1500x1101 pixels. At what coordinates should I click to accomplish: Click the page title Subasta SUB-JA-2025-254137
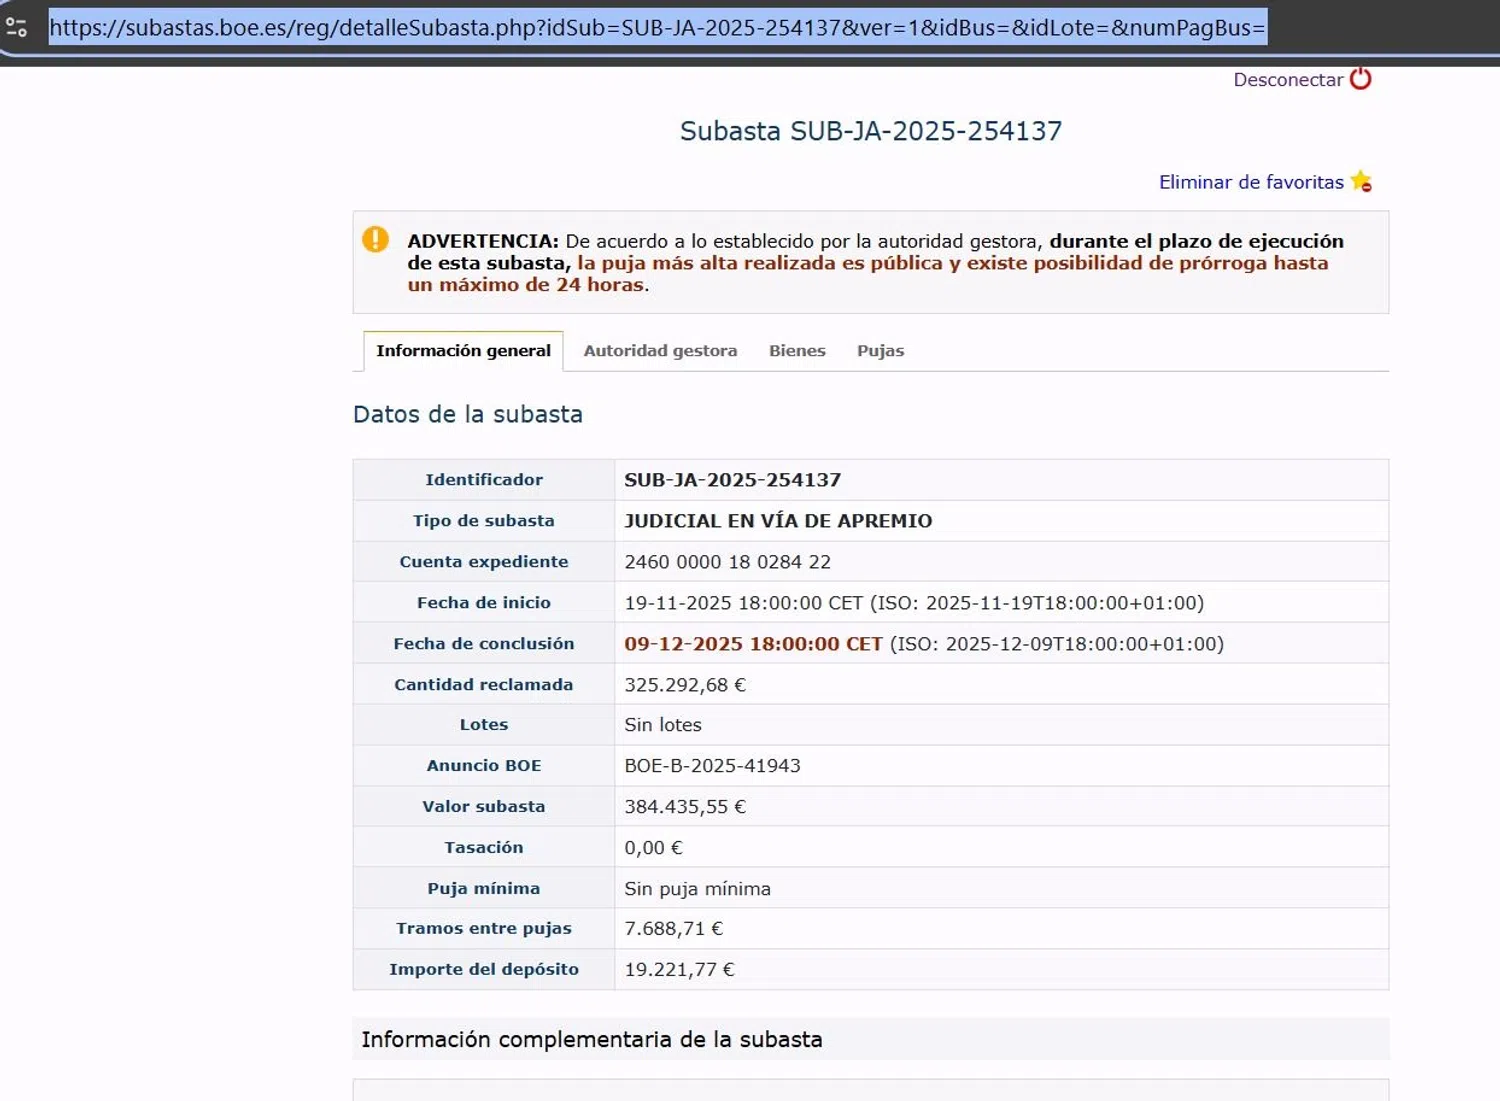(x=870, y=131)
